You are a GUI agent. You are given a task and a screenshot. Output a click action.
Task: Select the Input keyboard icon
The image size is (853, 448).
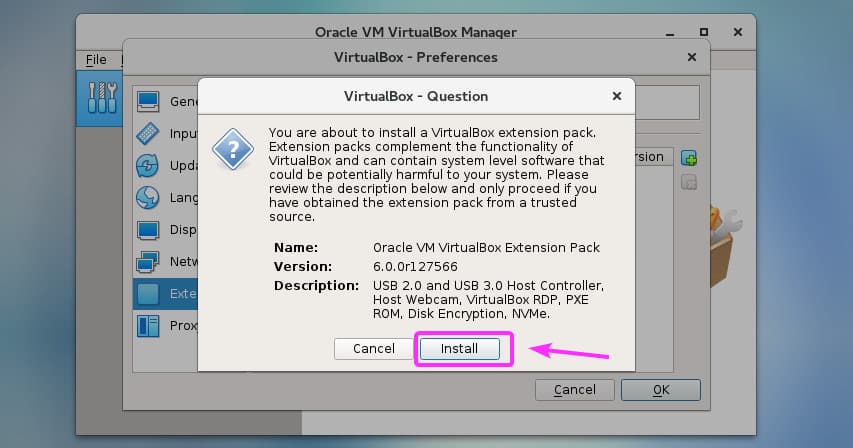click(148, 133)
